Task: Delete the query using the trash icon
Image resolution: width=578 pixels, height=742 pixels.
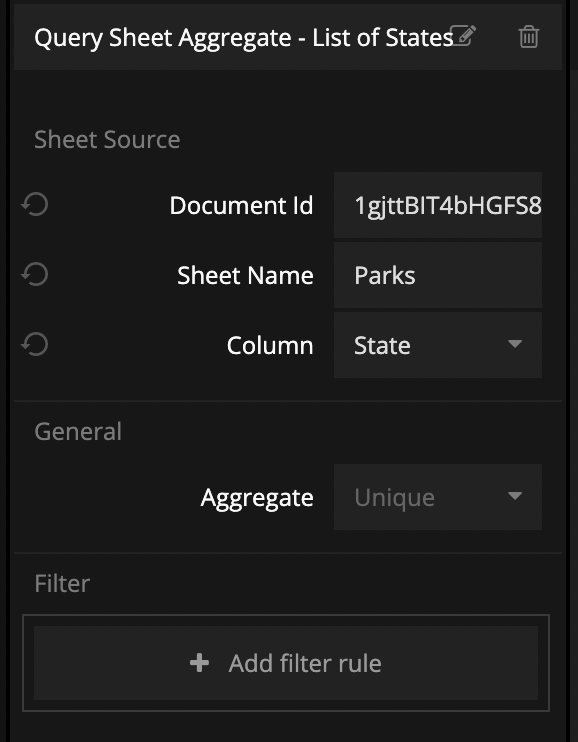Action: click(x=529, y=36)
